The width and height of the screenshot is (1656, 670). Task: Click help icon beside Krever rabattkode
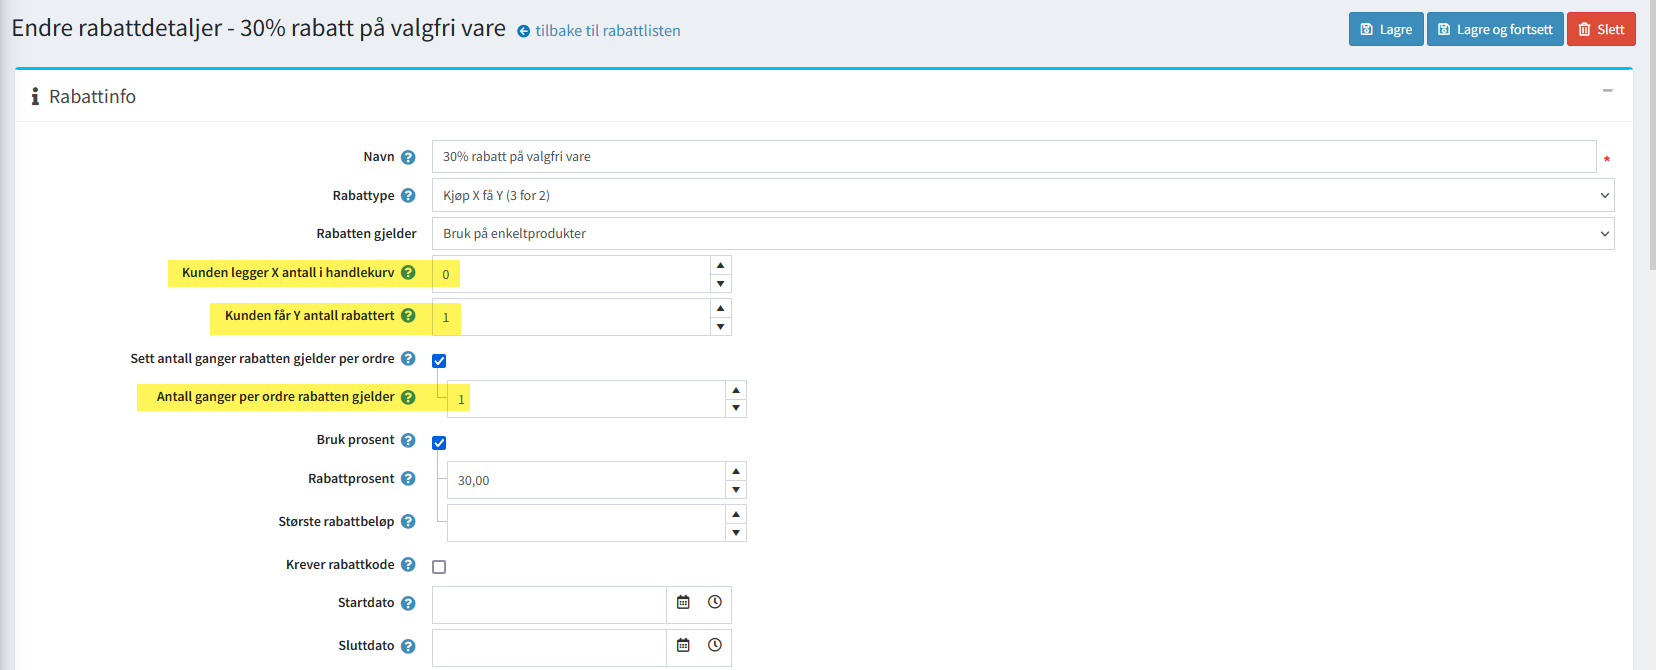pos(408,565)
